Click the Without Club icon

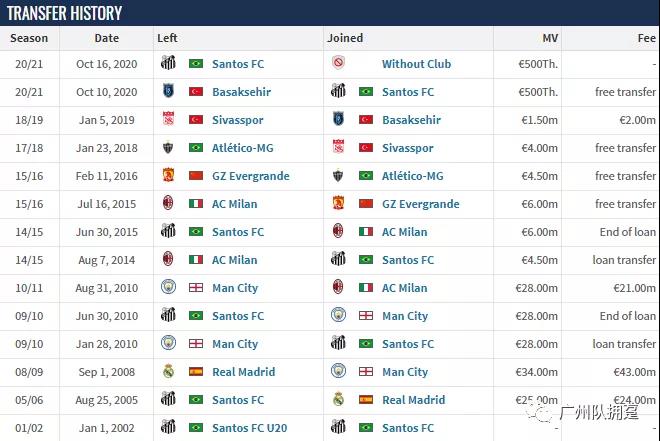pyautogui.click(x=338, y=63)
